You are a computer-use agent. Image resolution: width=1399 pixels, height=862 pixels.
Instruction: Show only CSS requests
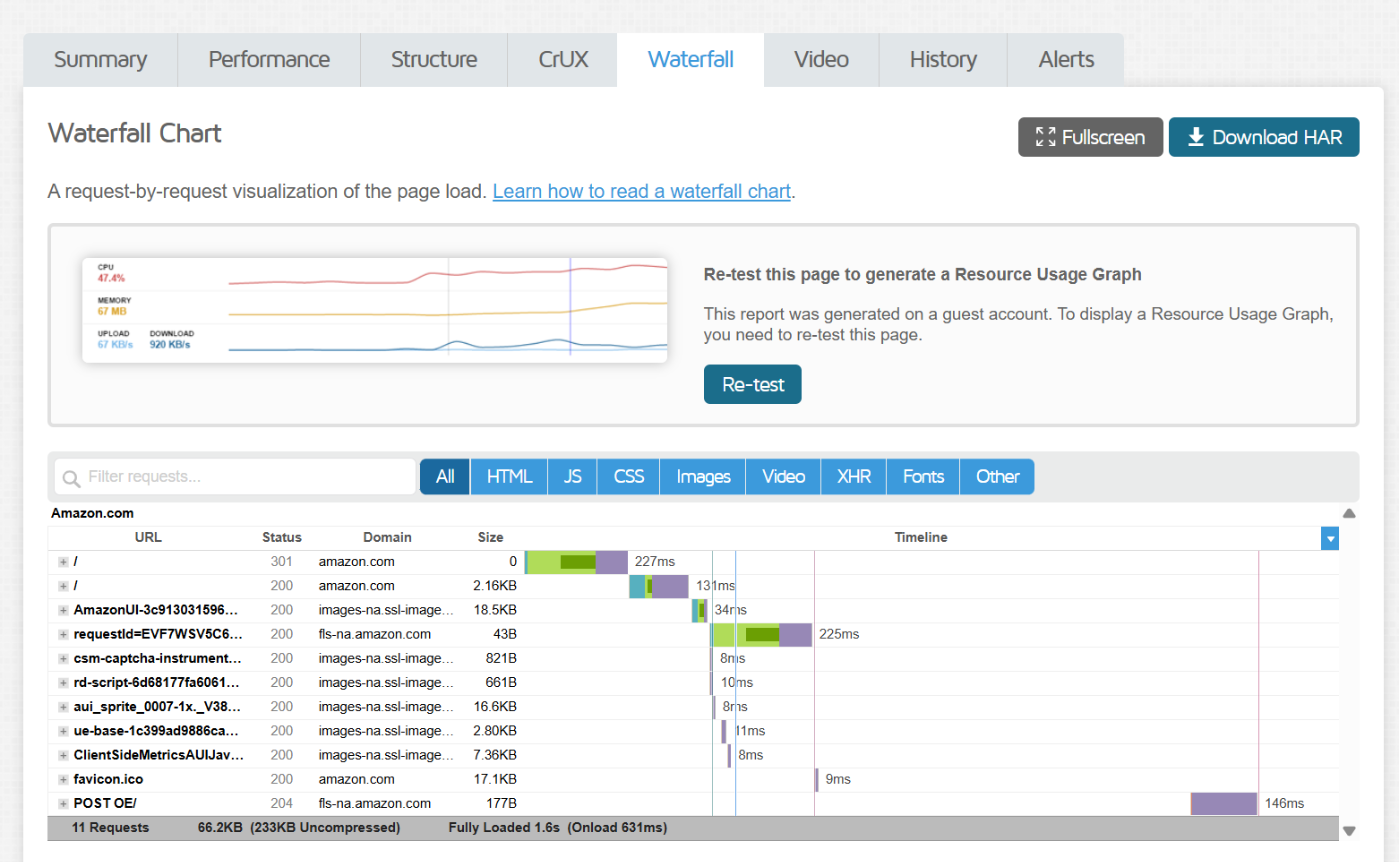point(628,477)
